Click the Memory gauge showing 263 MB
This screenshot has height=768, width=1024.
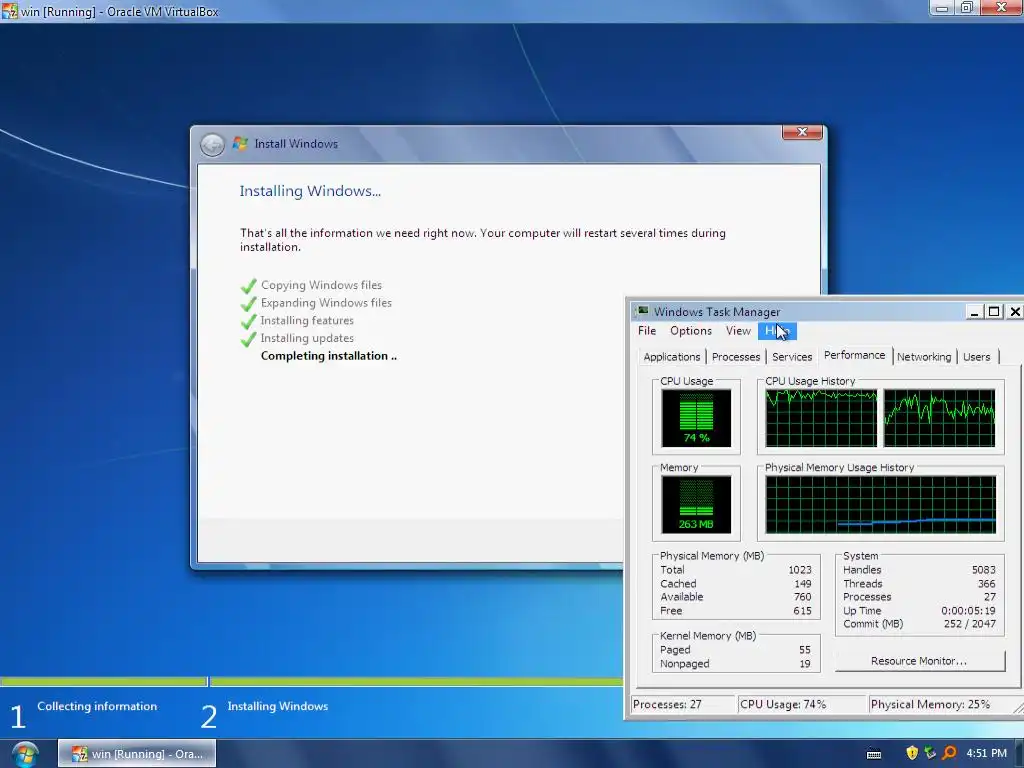[696, 504]
